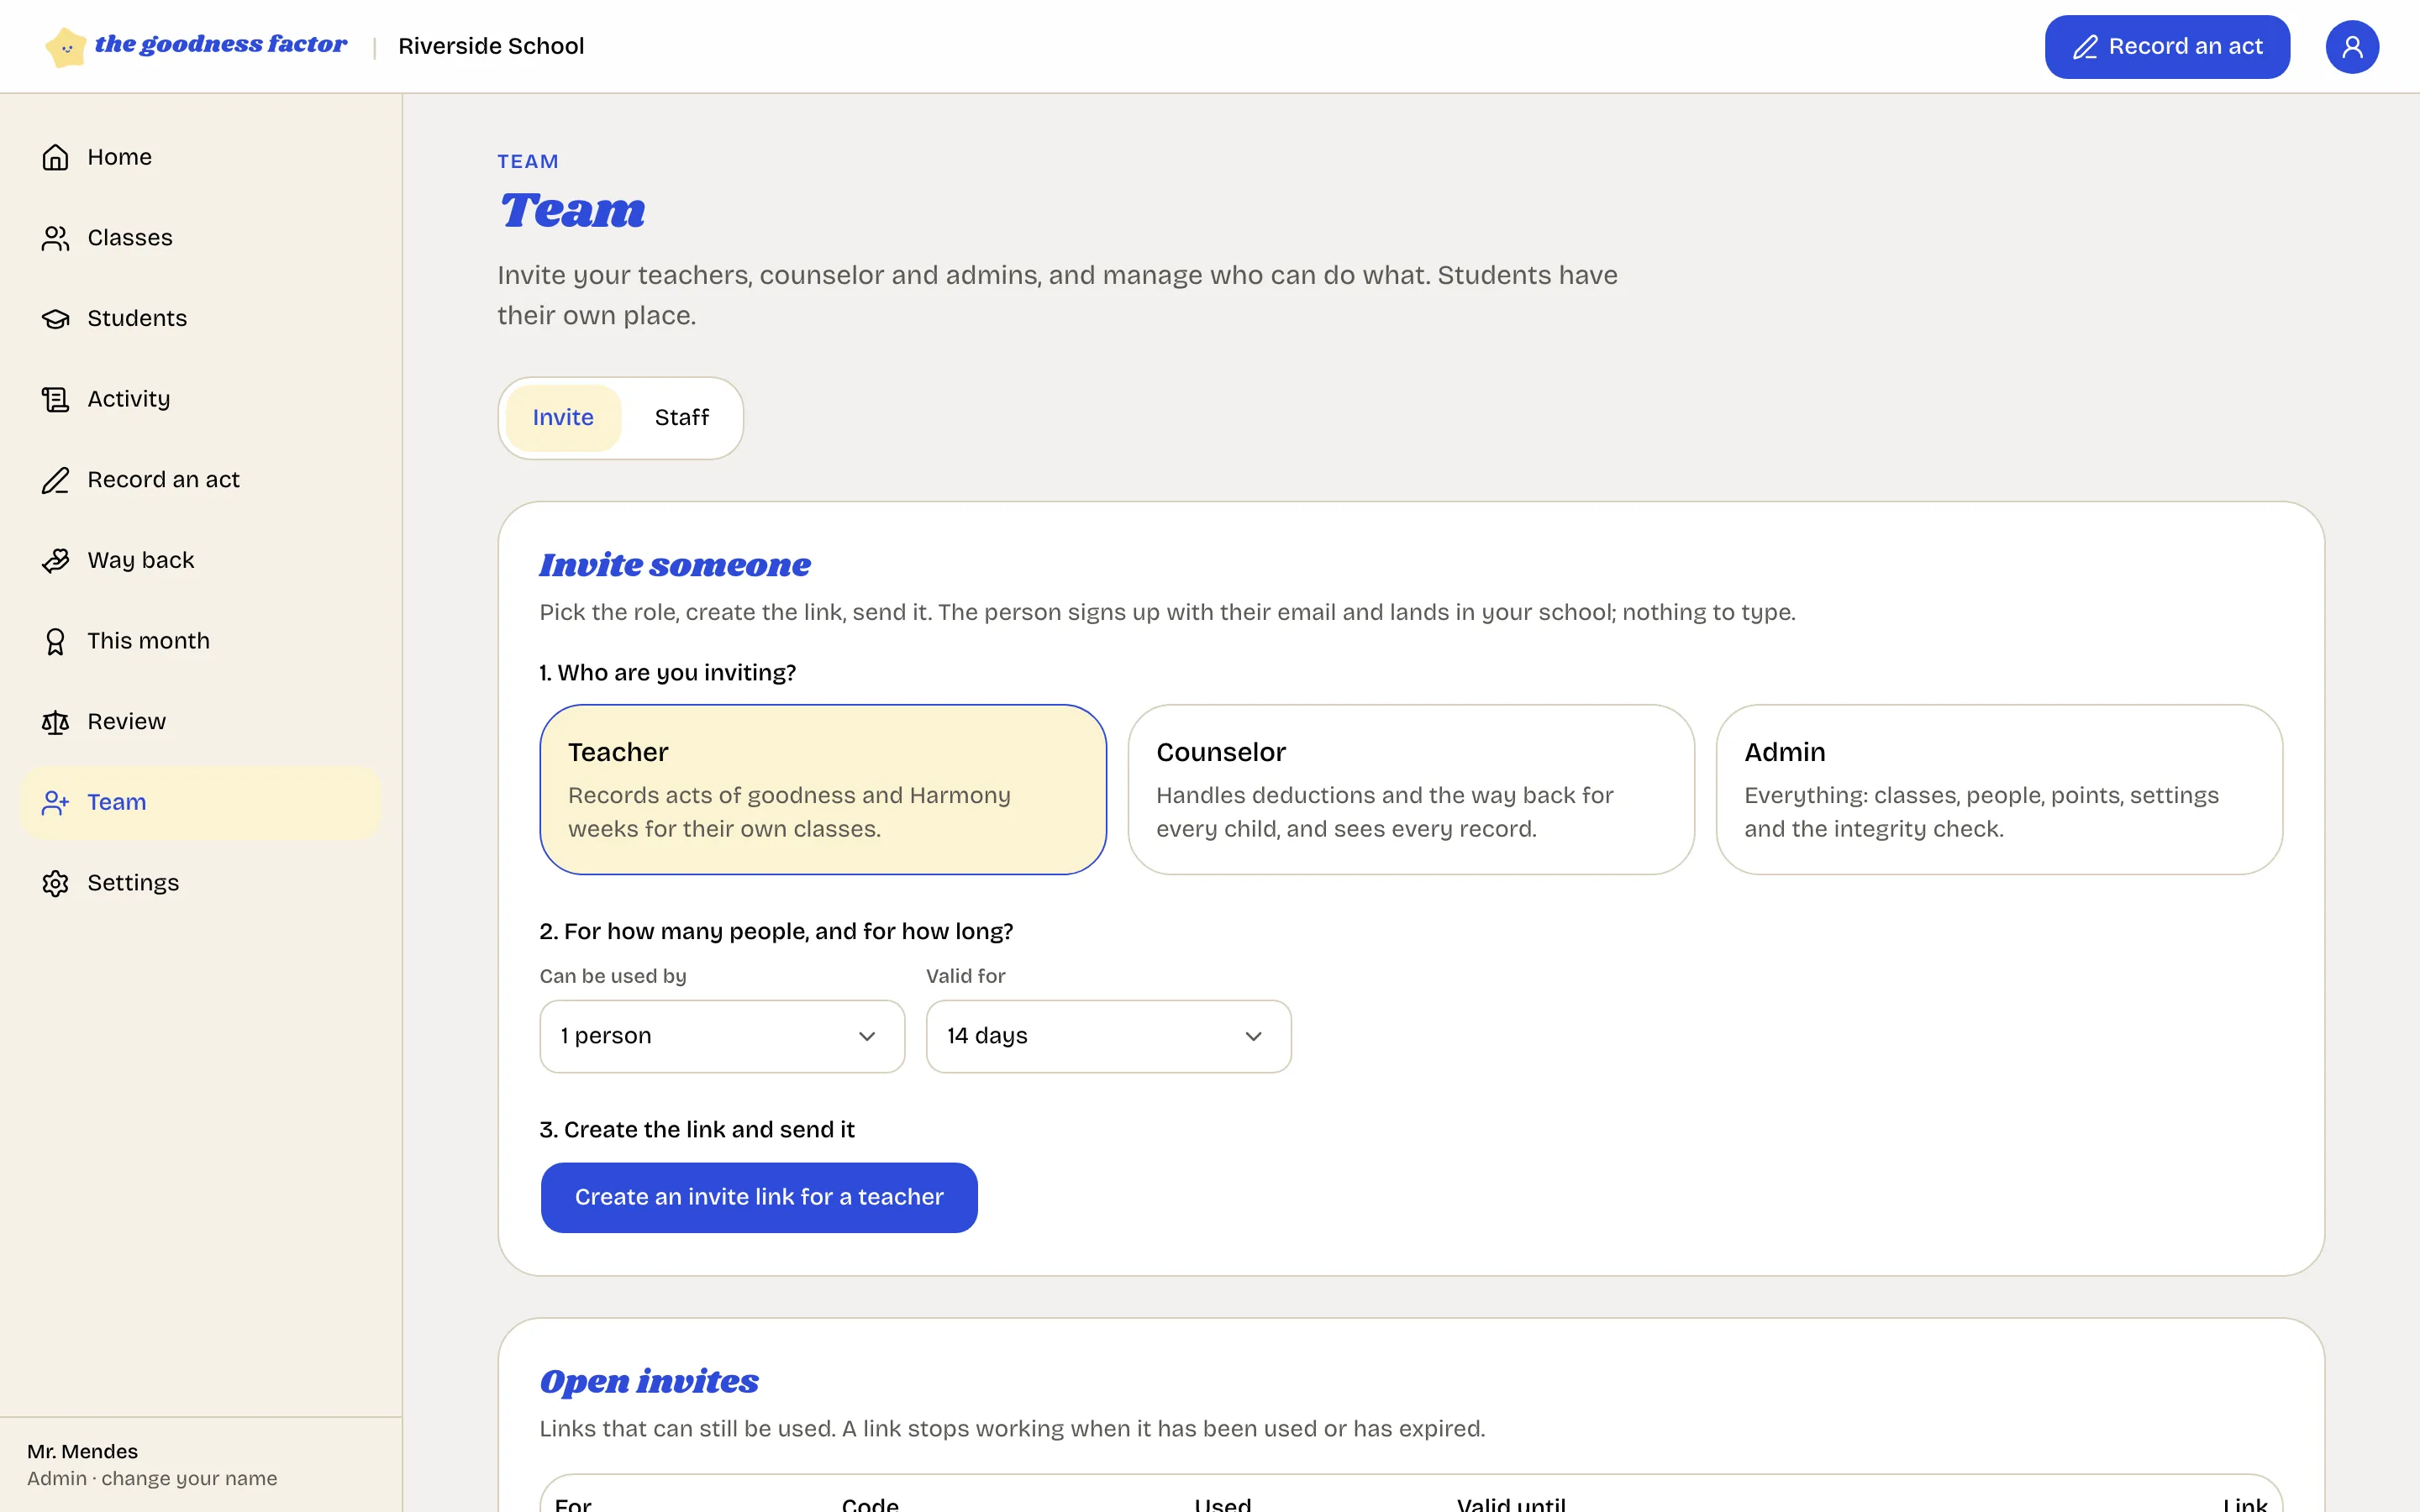
Task: Click the chevron of 14 days select
Action: click(x=1253, y=1036)
